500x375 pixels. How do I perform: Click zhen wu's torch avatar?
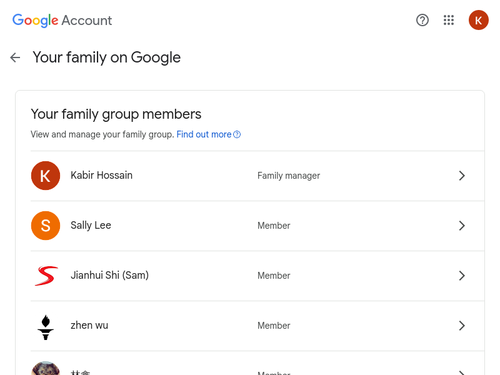coord(46,327)
